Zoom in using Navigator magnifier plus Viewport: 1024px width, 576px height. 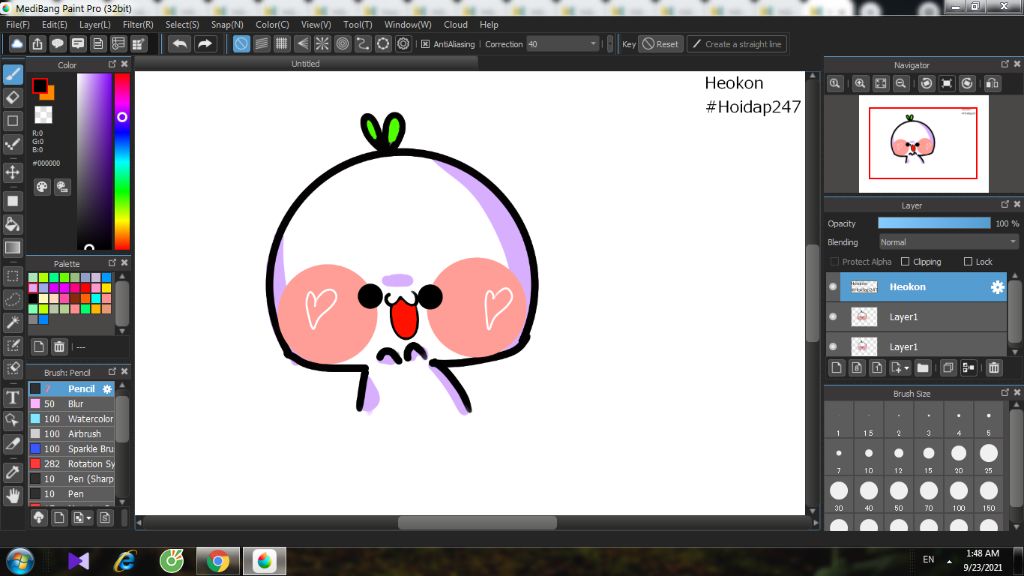click(860, 84)
